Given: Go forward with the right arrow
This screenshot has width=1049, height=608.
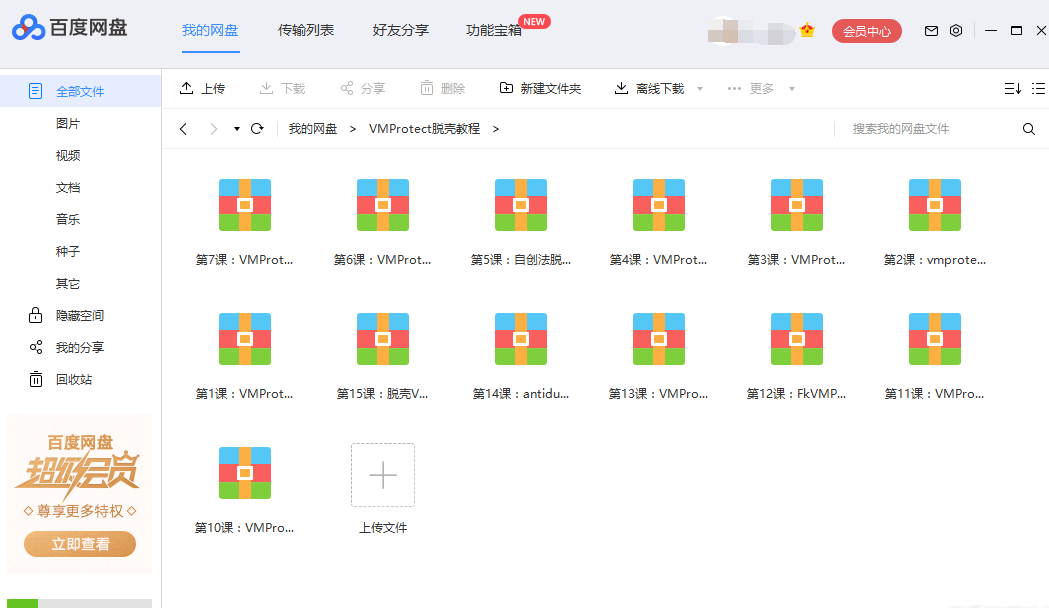Looking at the screenshot, I should [213, 128].
